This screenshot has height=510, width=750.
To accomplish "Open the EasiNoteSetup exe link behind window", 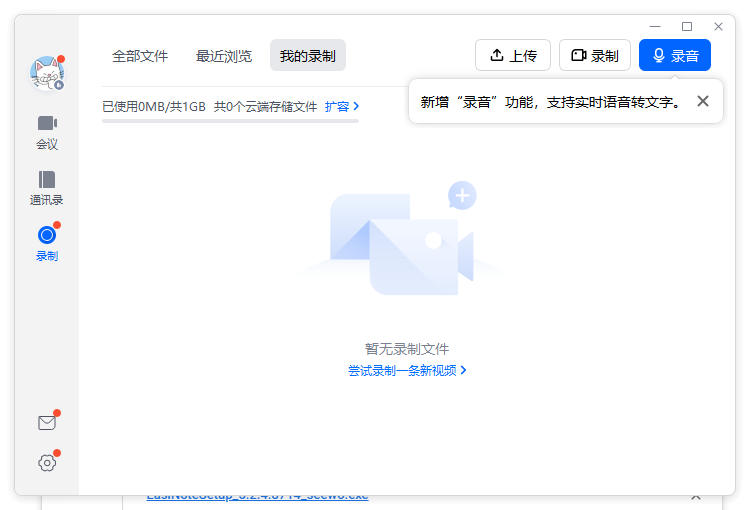I will [x=257, y=497].
